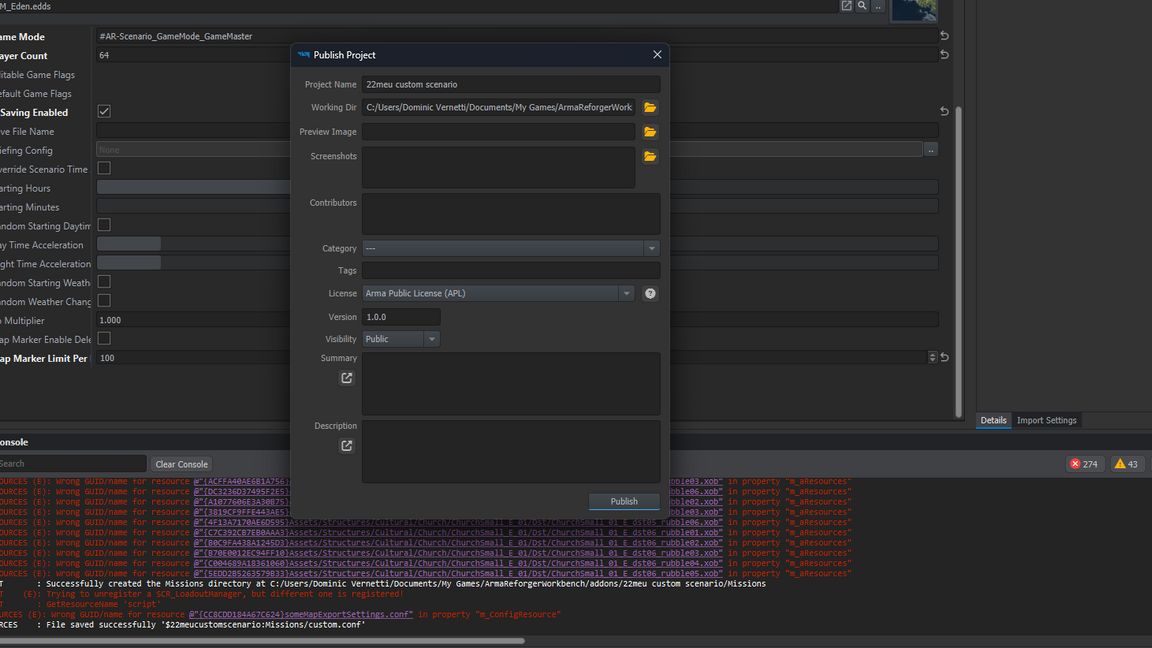1152x648 pixels.
Task: Click the Clear Console button
Action: [x=181, y=464]
